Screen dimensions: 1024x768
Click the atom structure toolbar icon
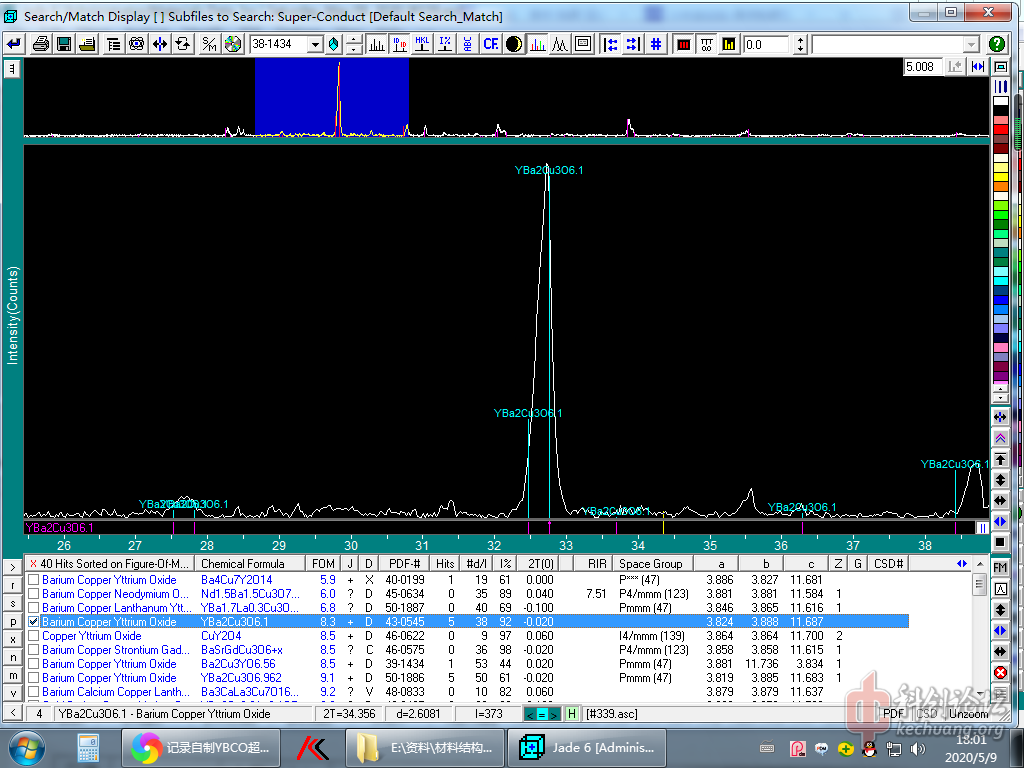tap(136, 44)
